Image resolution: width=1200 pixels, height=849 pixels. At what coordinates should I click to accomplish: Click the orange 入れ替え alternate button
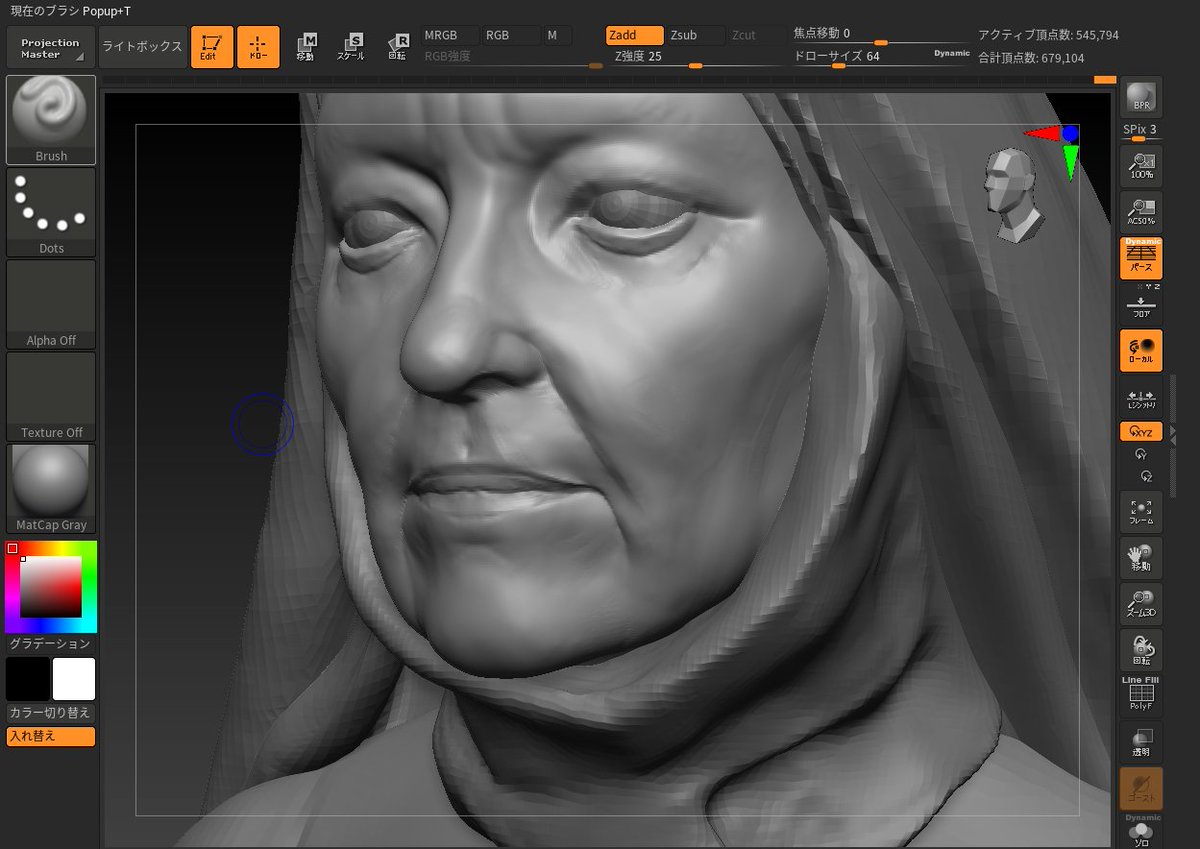51,737
